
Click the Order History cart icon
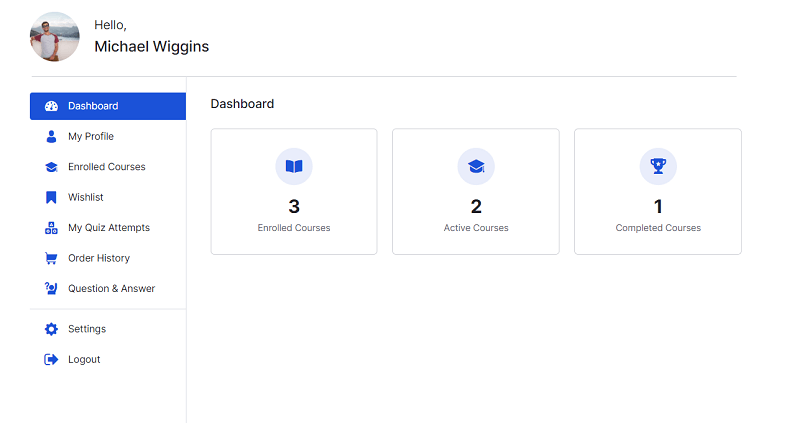(51, 258)
